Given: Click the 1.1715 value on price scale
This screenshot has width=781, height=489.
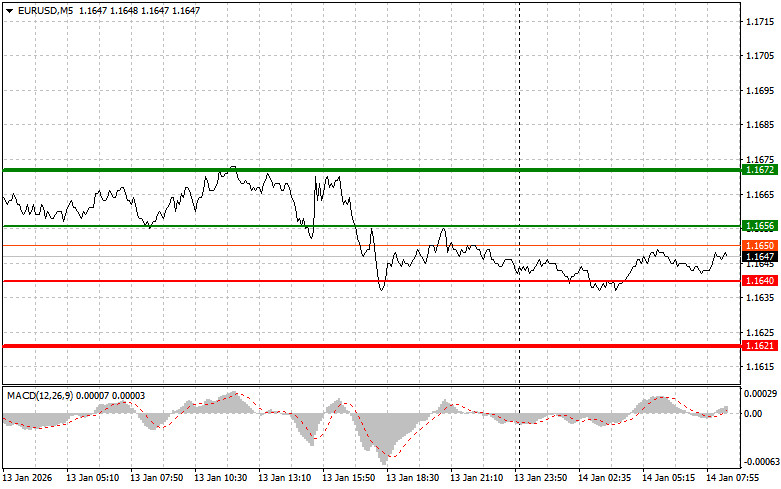Looking at the screenshot, I should [x=759, y=22].
